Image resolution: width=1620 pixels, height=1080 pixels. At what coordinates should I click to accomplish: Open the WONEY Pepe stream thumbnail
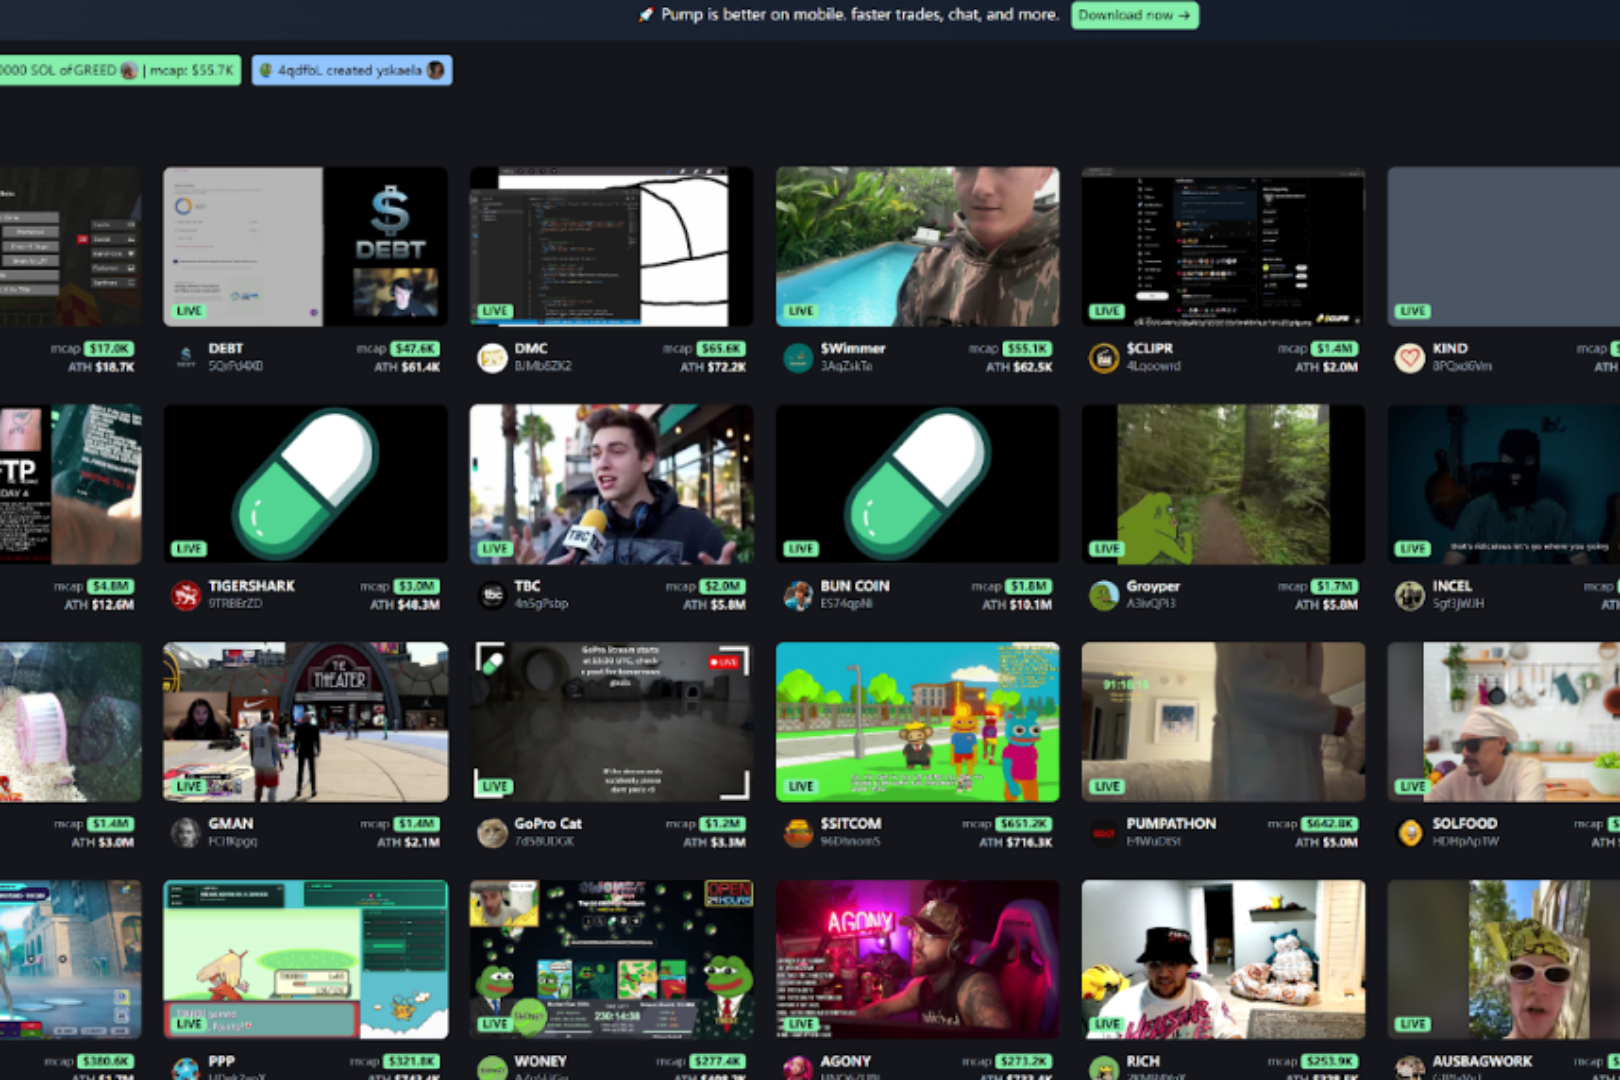click(611, 960)
